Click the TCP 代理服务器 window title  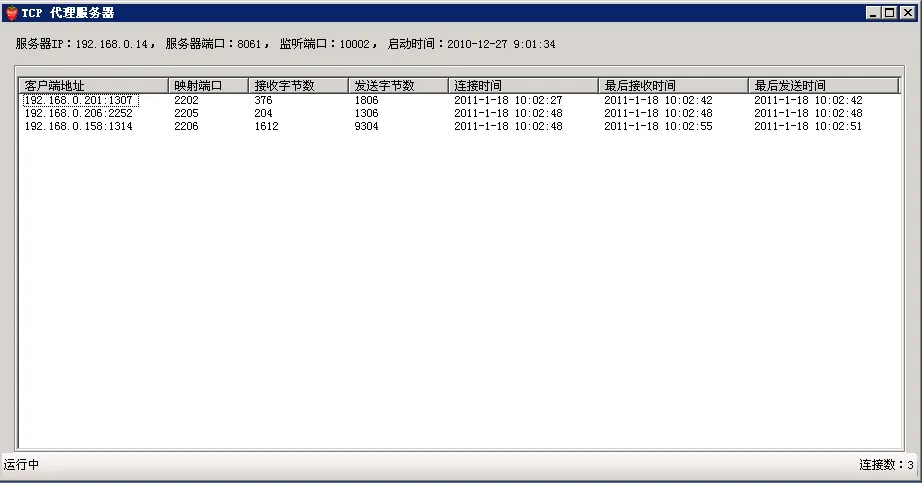(x=68, y=13)
